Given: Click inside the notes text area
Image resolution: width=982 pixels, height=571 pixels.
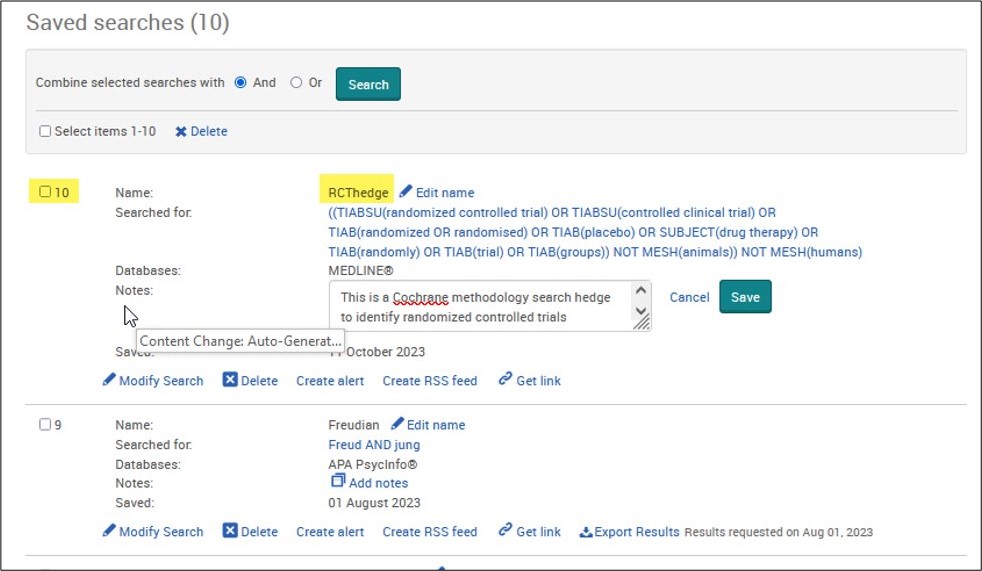Looking at the screenshot, I should [x=480, y=307].
